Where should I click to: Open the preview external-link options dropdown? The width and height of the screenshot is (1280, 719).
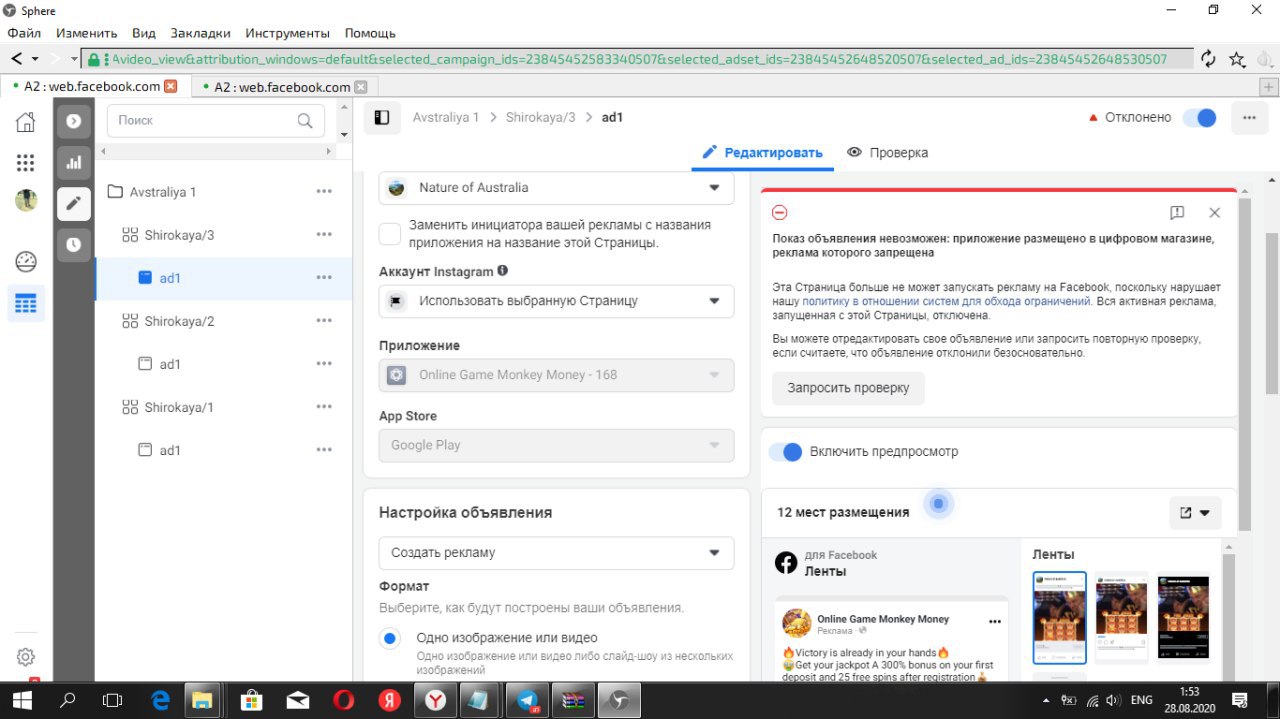pos(1195,513)
